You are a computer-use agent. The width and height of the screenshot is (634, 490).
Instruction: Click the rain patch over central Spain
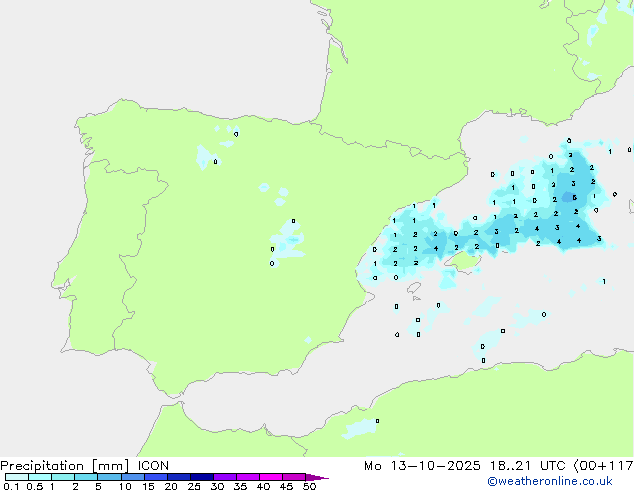pyautogui.click(x=289, y=241)
